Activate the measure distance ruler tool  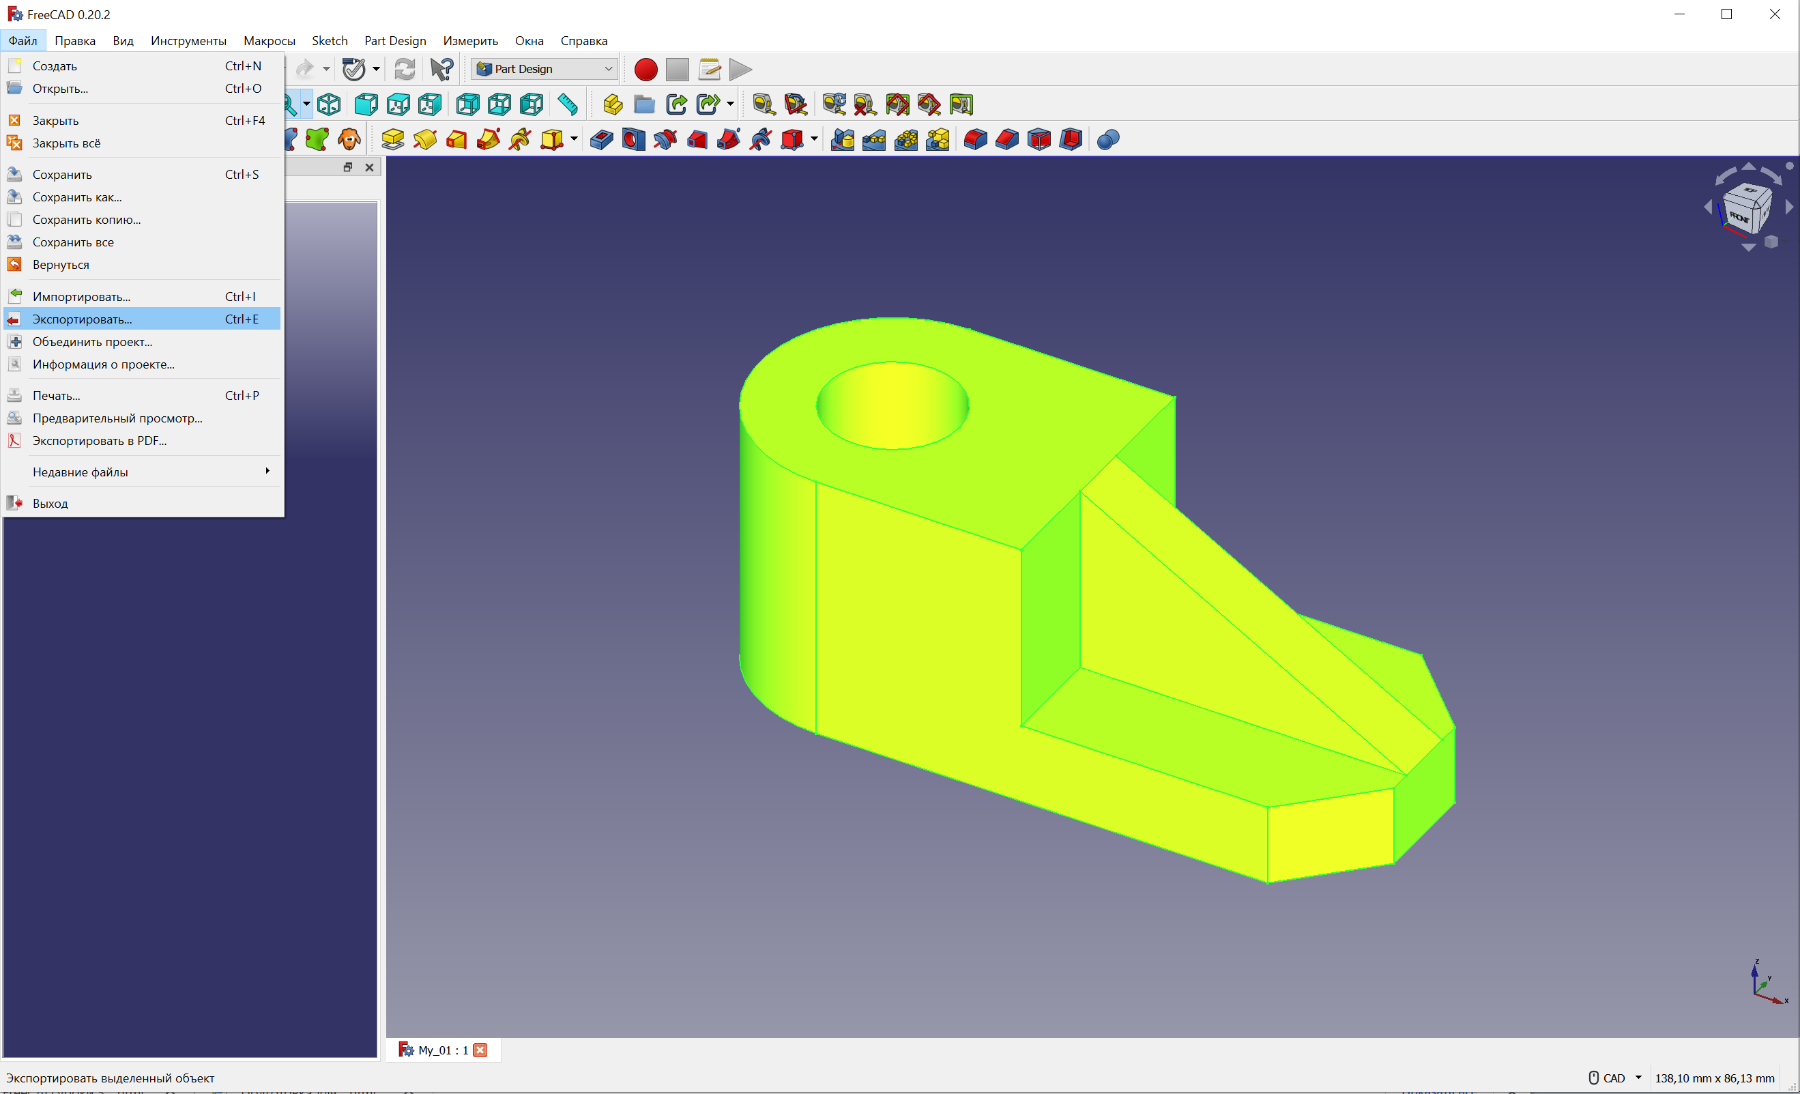567,104
